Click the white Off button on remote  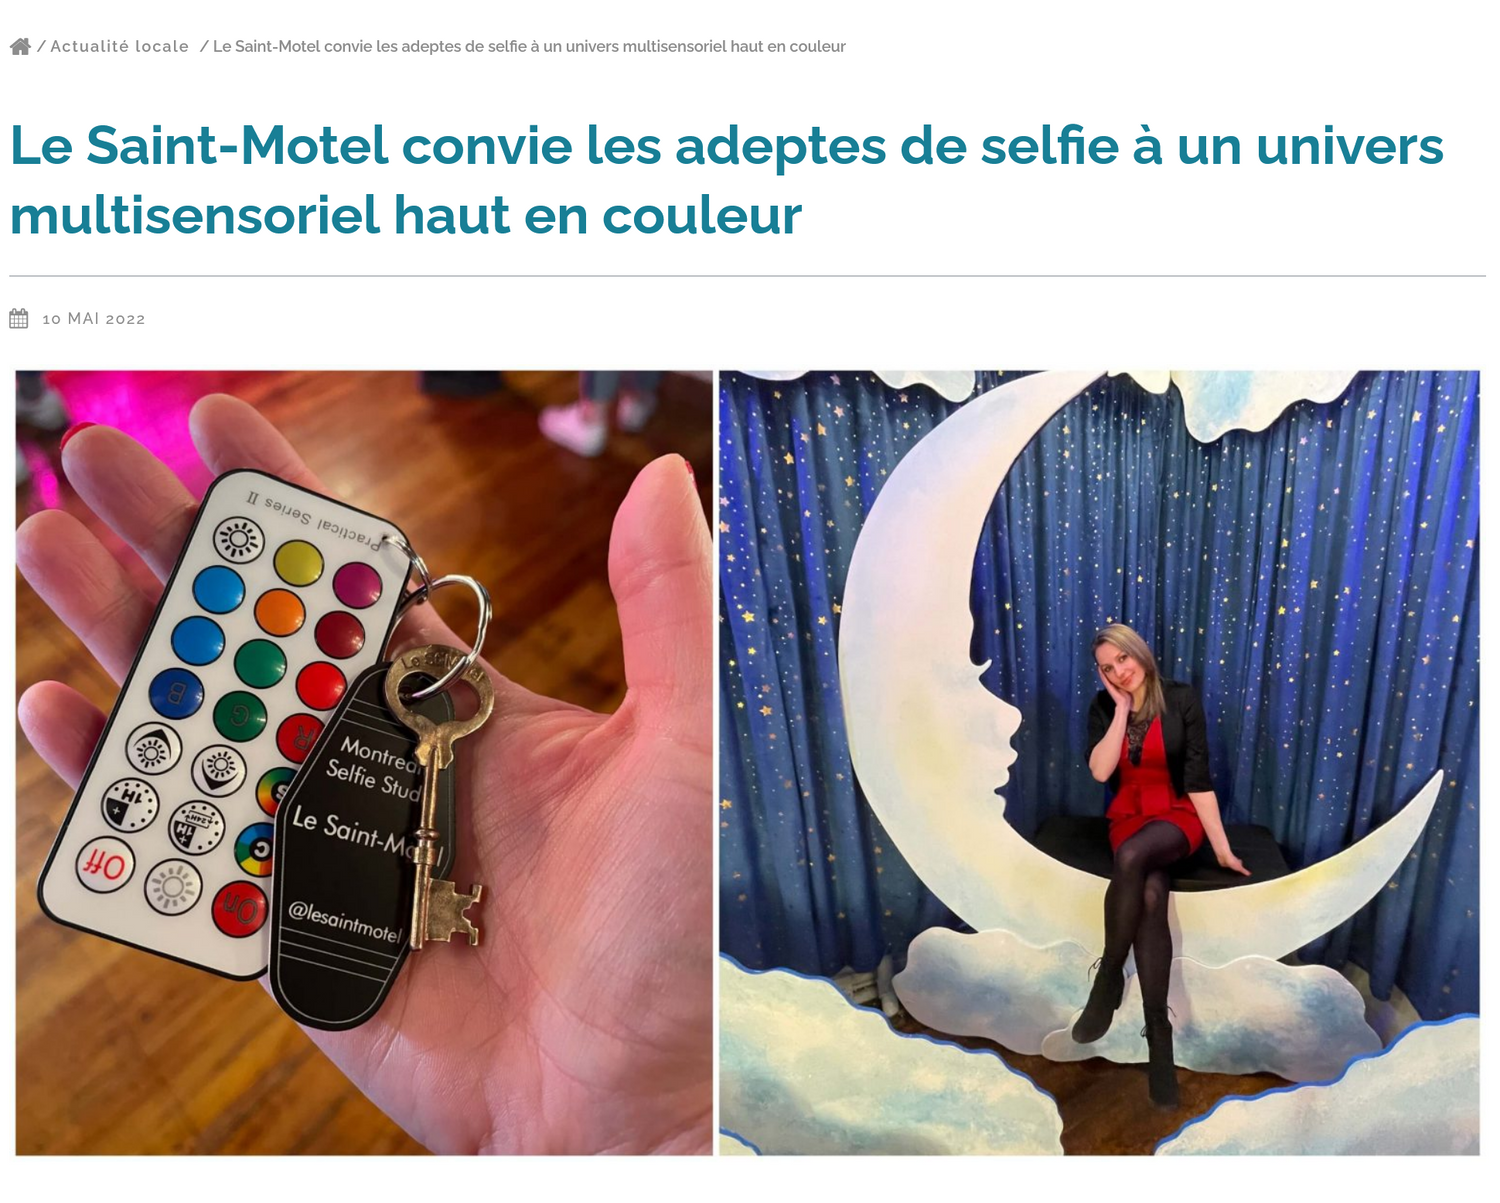pos(105,865)
